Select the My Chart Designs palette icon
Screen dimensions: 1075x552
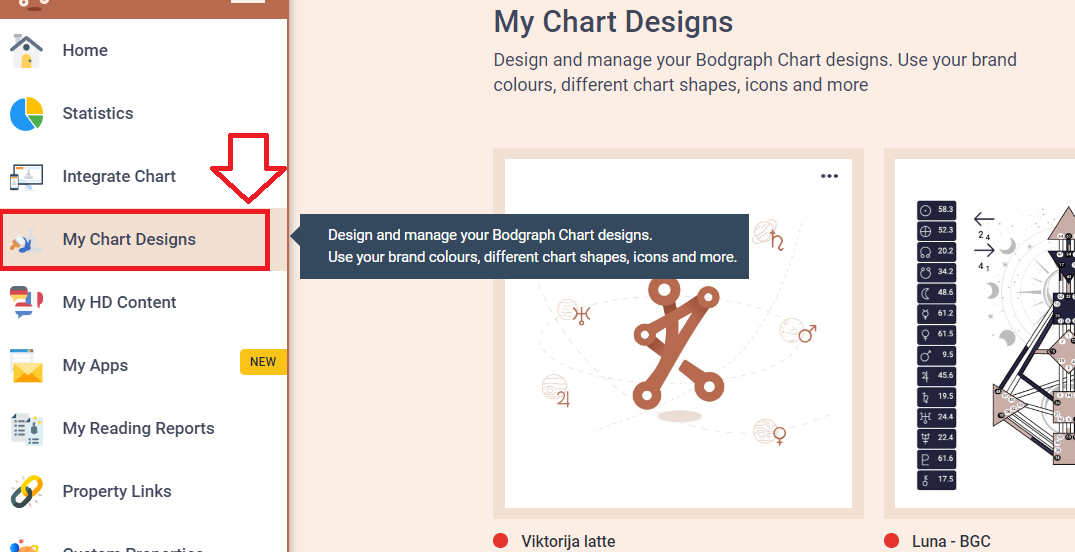[26, 240]
